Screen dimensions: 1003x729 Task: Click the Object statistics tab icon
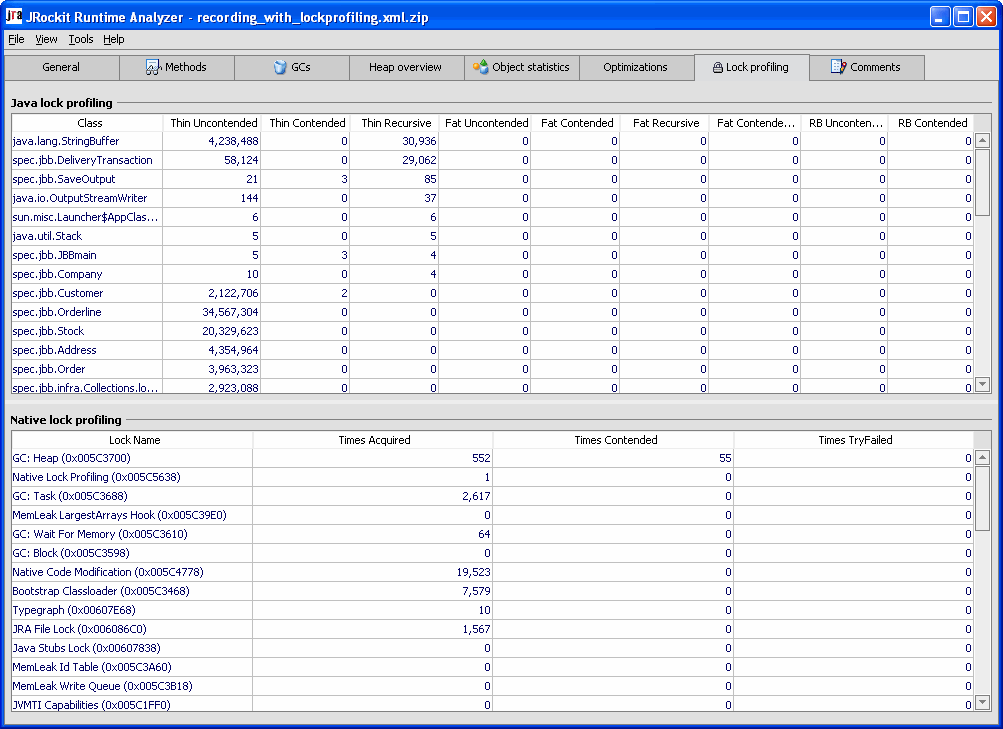pos(480,67)
